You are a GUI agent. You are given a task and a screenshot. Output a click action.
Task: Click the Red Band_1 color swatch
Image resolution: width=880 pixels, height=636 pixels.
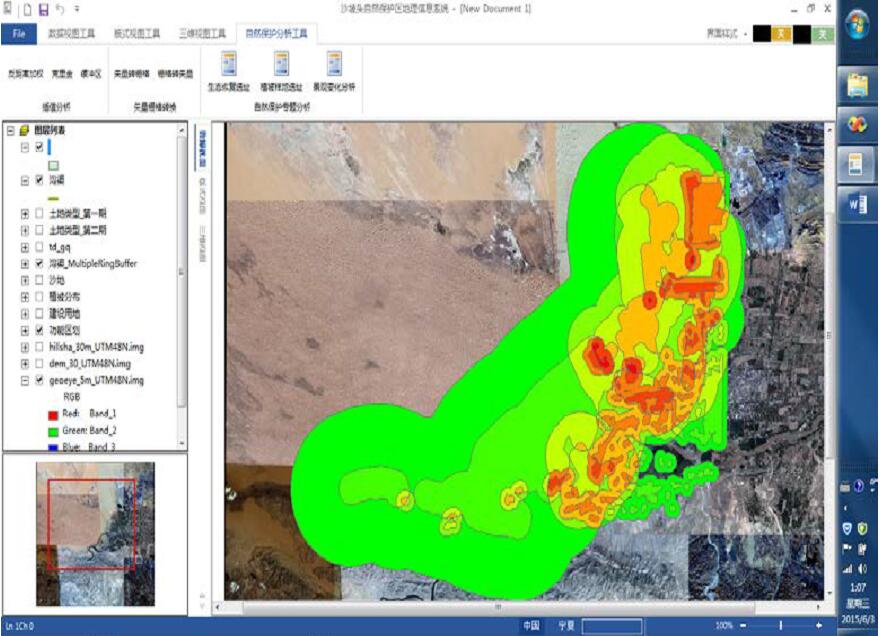click(53, 413)
